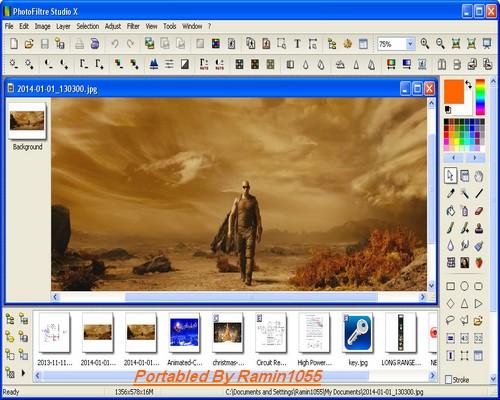500x400 pixels.
Task: Click the image horizontal scrollbar right arrow
Action: (x=423, y=297)
